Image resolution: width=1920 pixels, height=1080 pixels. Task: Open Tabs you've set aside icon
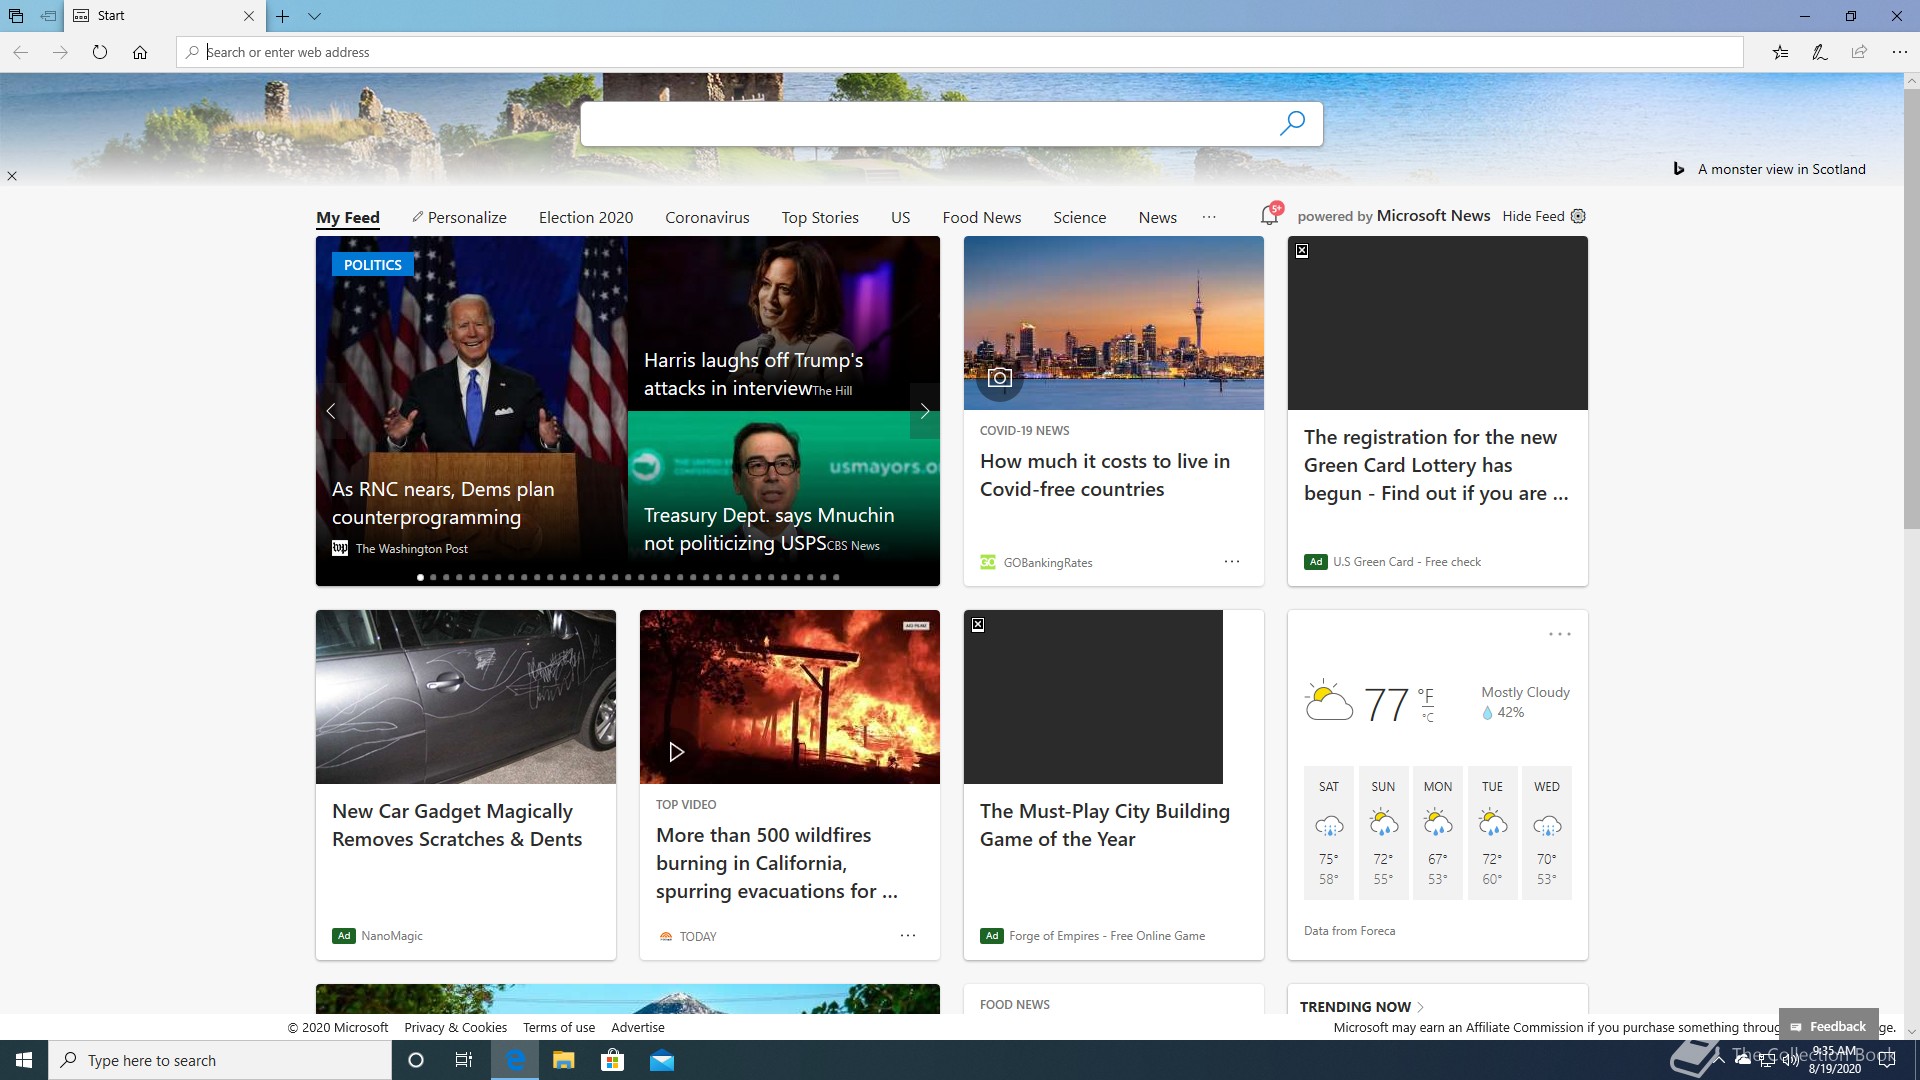click(16, 16)
